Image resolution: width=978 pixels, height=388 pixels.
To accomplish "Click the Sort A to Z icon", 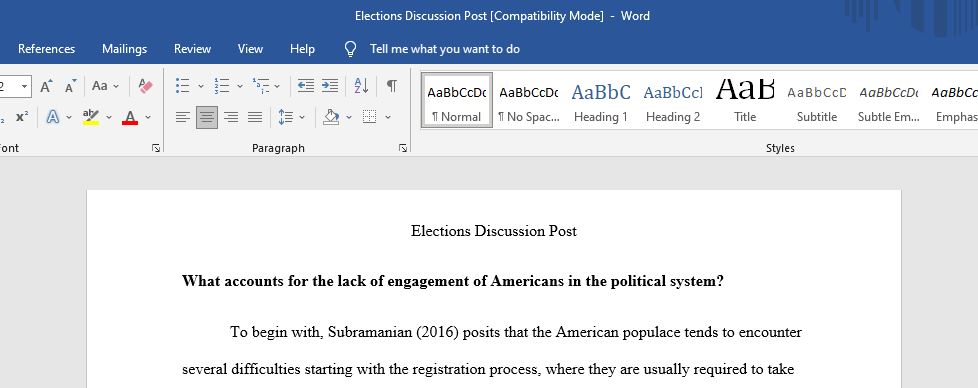I will 361,85.
